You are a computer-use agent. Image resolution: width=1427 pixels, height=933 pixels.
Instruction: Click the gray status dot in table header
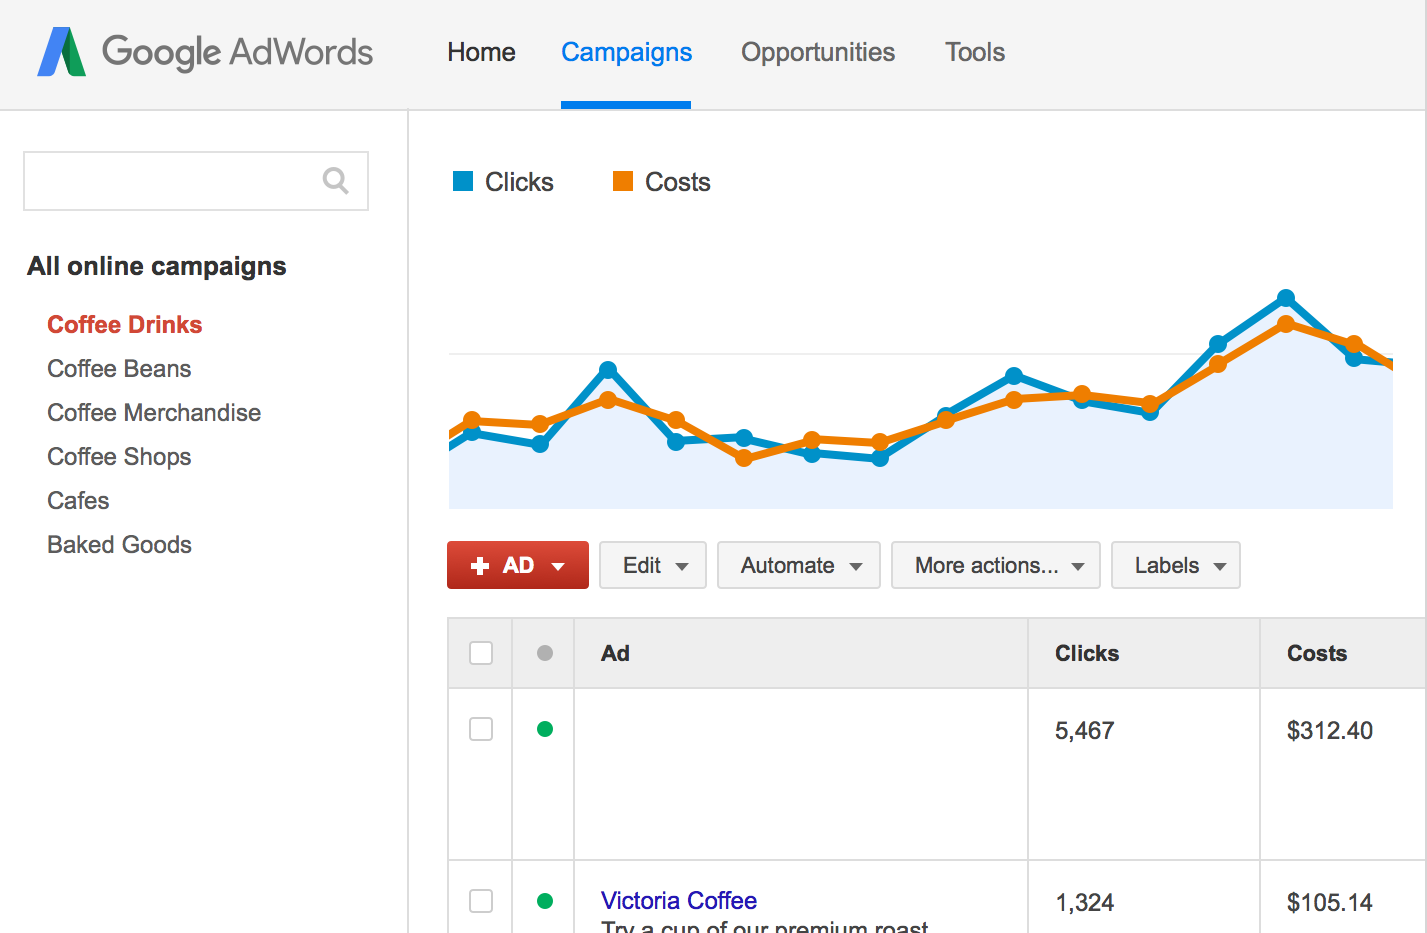click(x=545, y=653)
